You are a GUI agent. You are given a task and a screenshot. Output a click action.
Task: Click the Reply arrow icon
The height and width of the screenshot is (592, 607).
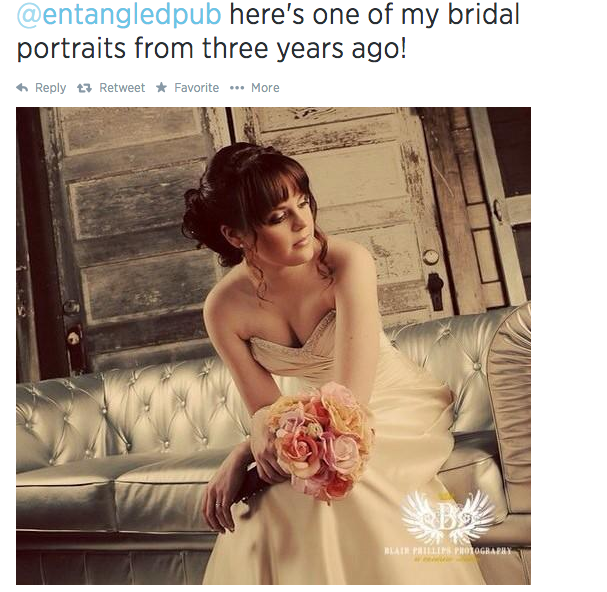22,88
